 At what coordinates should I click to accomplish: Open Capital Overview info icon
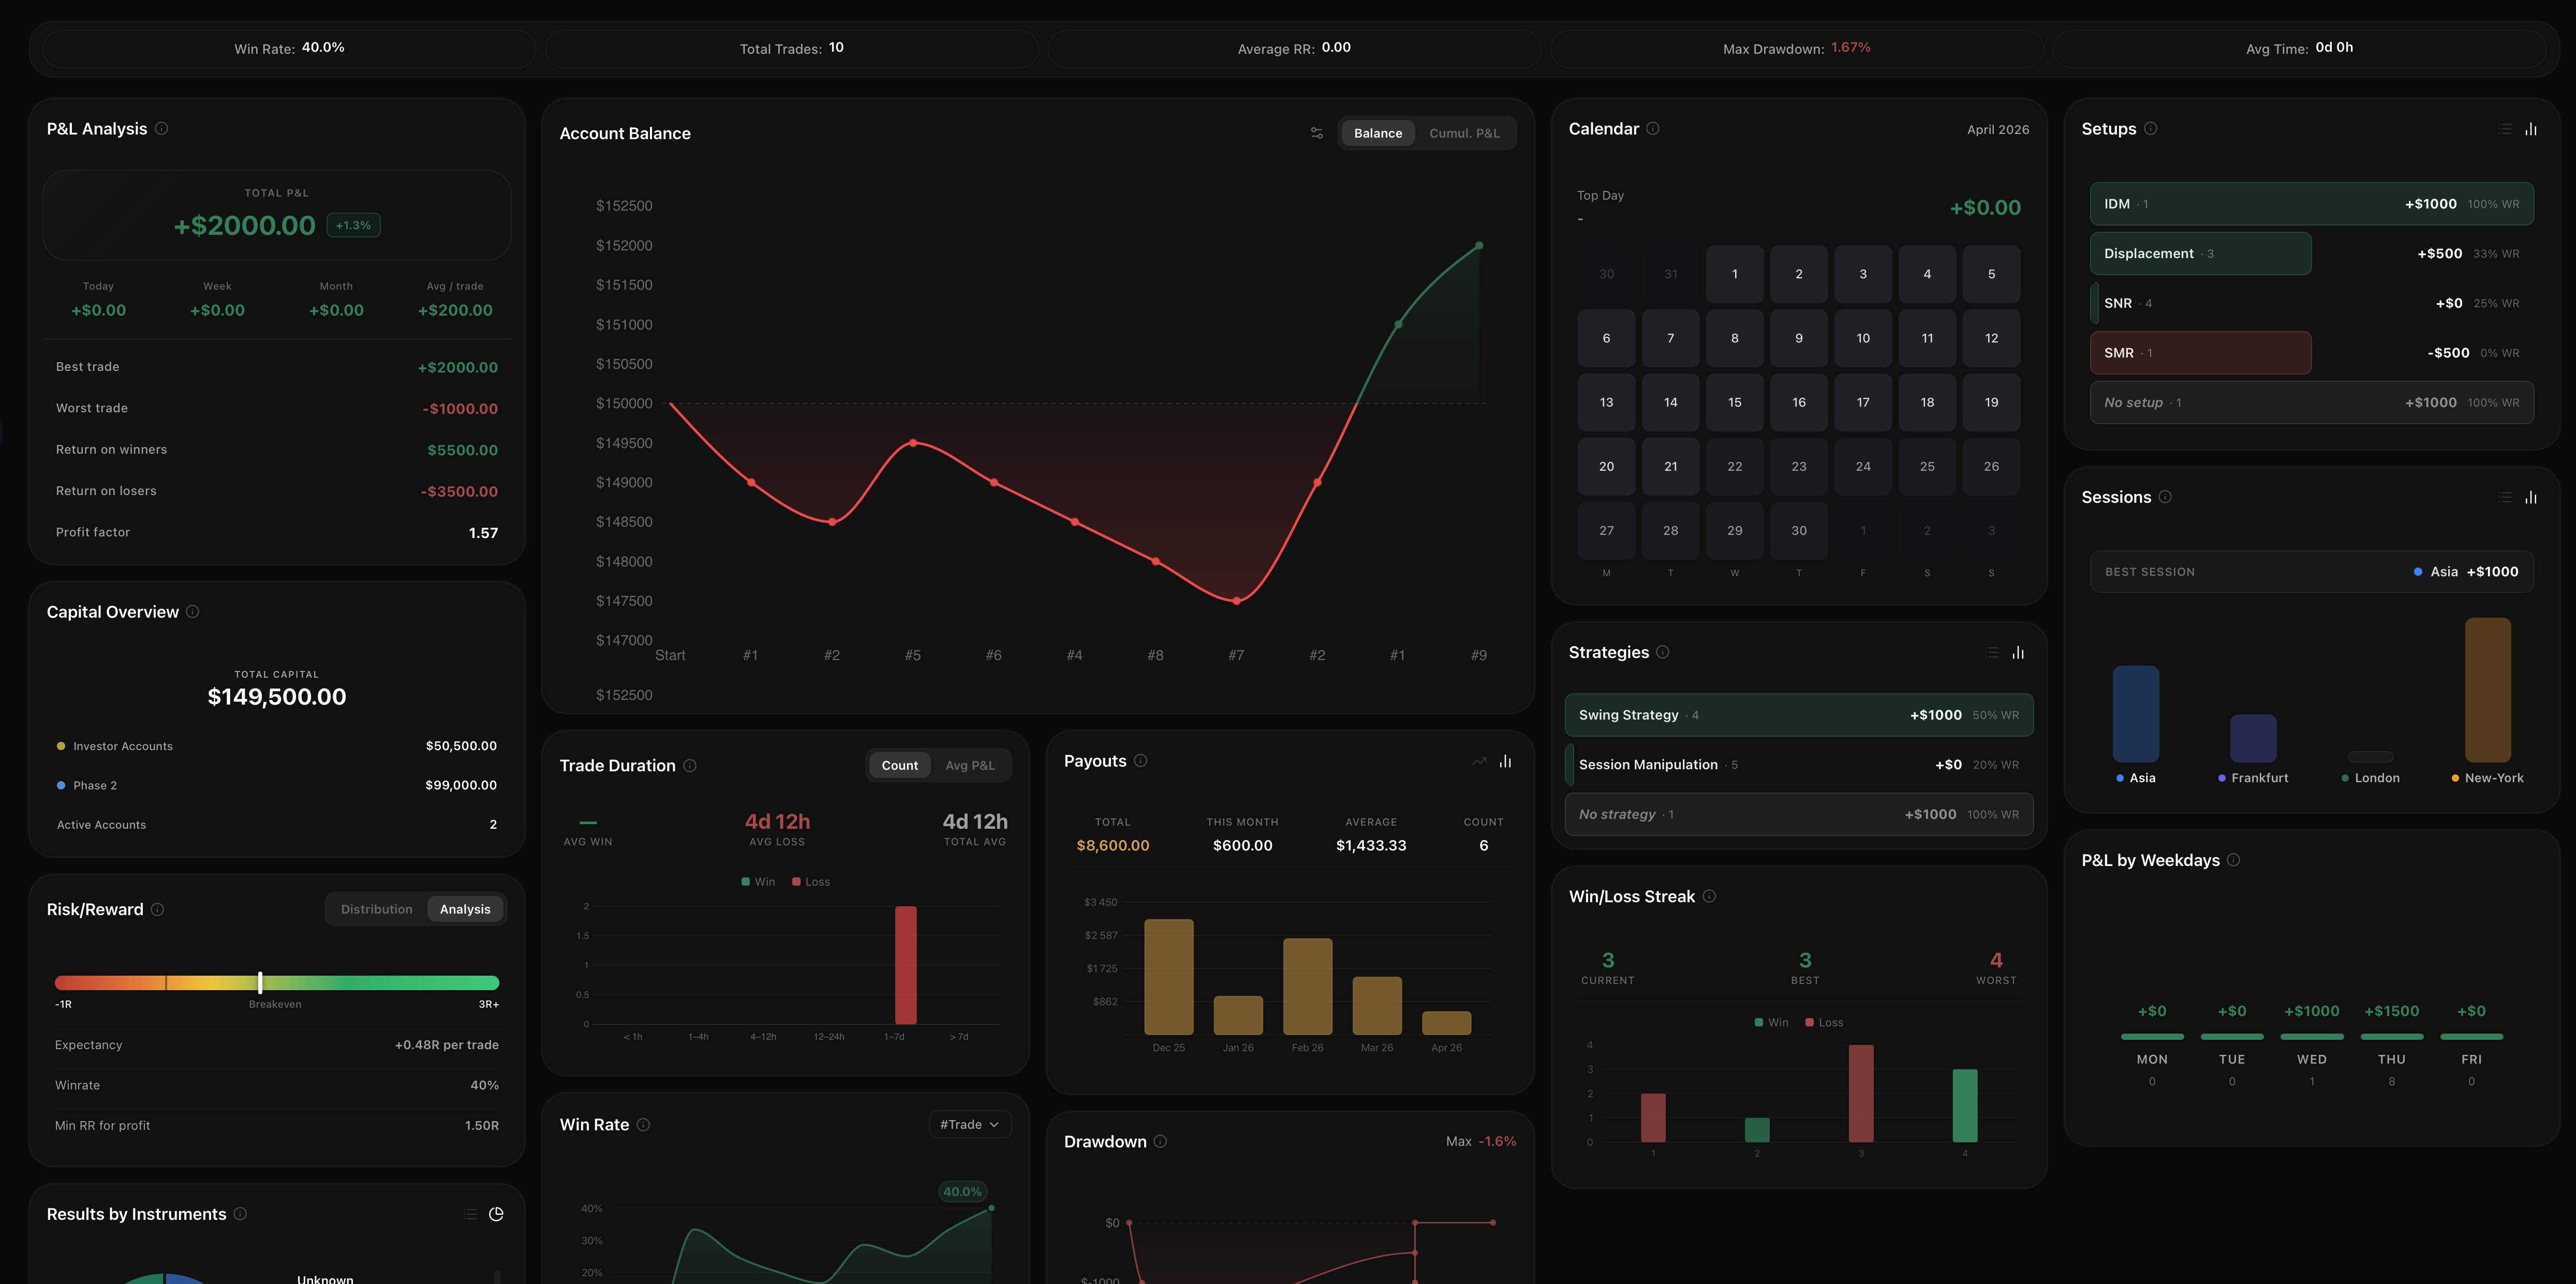193,611
